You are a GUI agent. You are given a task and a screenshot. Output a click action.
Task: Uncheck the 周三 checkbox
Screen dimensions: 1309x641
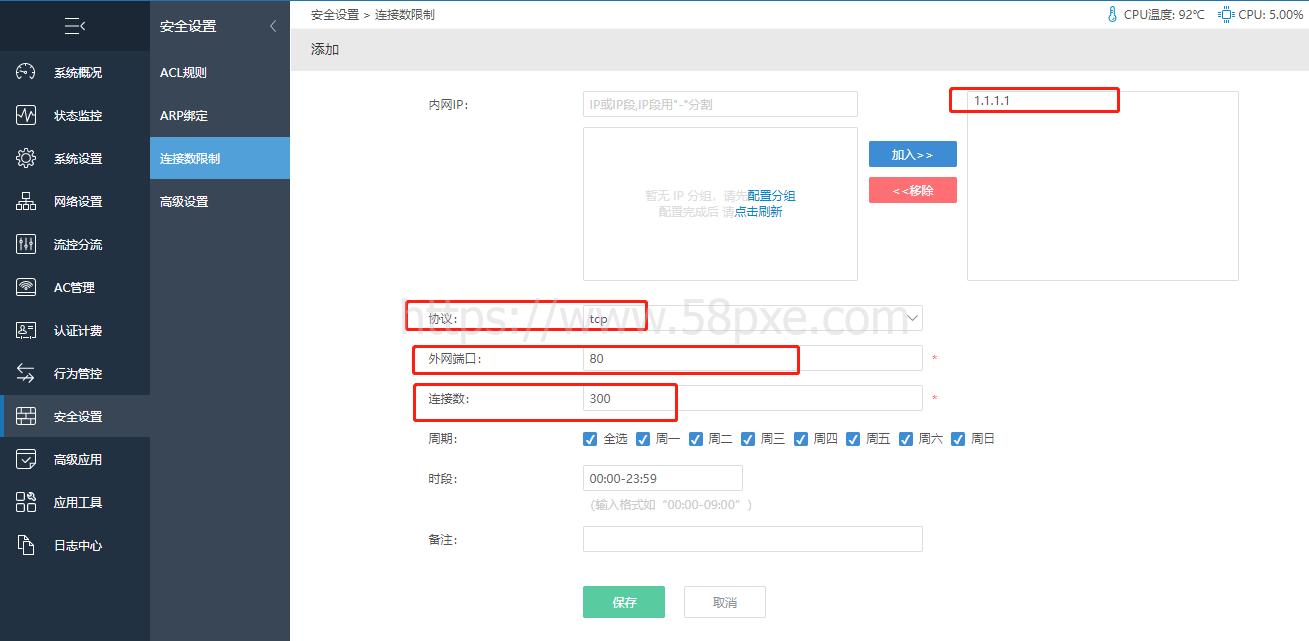coord(748,439)
